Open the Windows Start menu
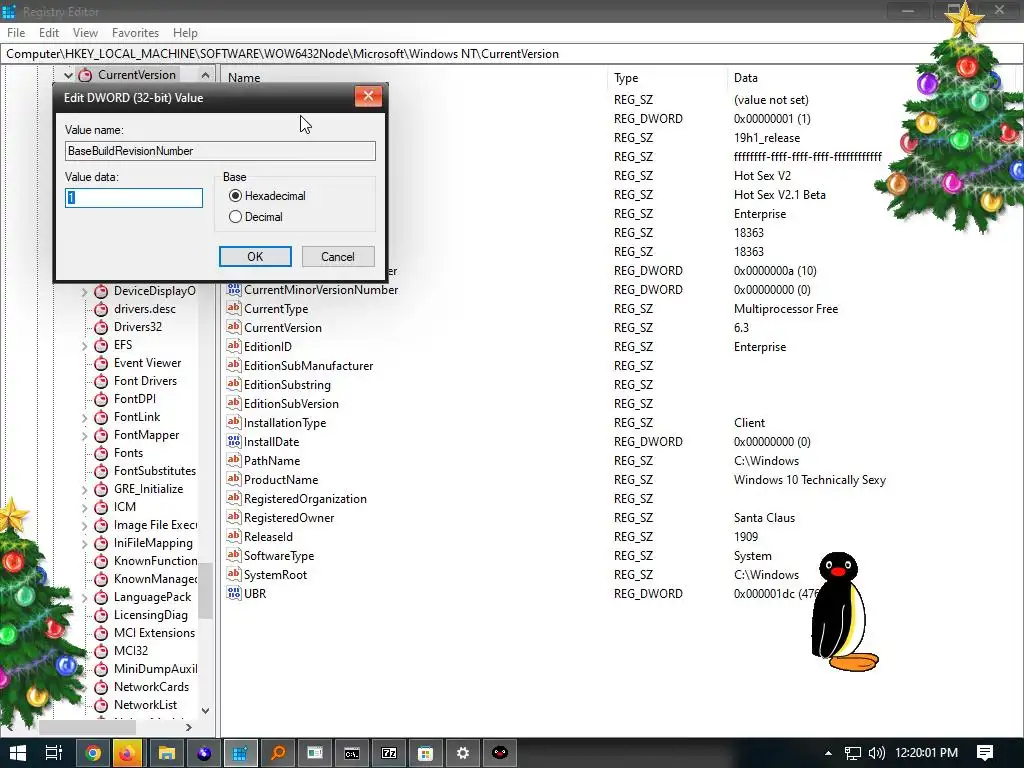Viewport: 1024px width, 768px height. (18, 753)
